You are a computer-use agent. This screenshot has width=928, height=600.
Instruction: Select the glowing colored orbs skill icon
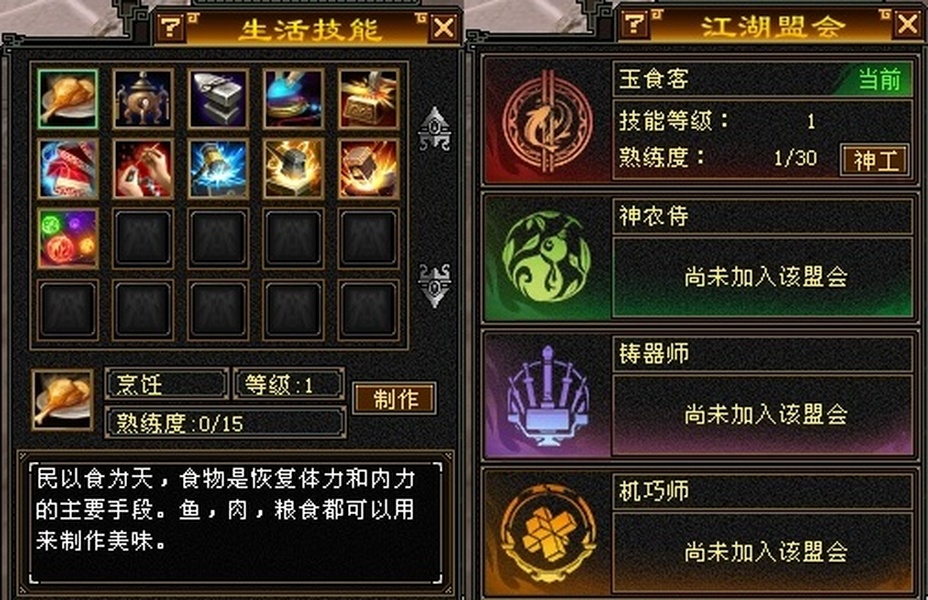pyautogui.click(x=67, y=238)
